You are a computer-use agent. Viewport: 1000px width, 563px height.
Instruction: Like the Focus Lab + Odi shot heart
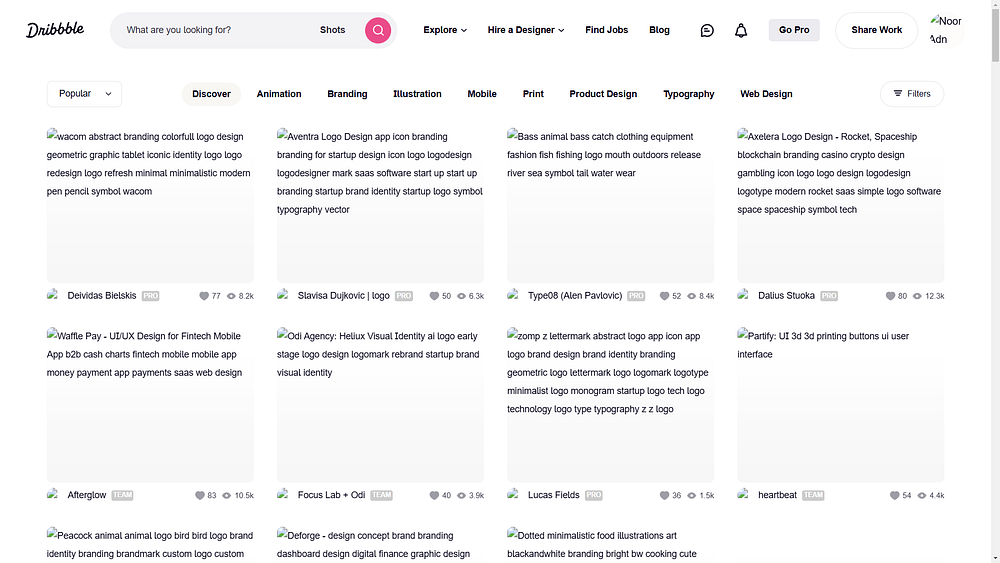pos(434,495)
